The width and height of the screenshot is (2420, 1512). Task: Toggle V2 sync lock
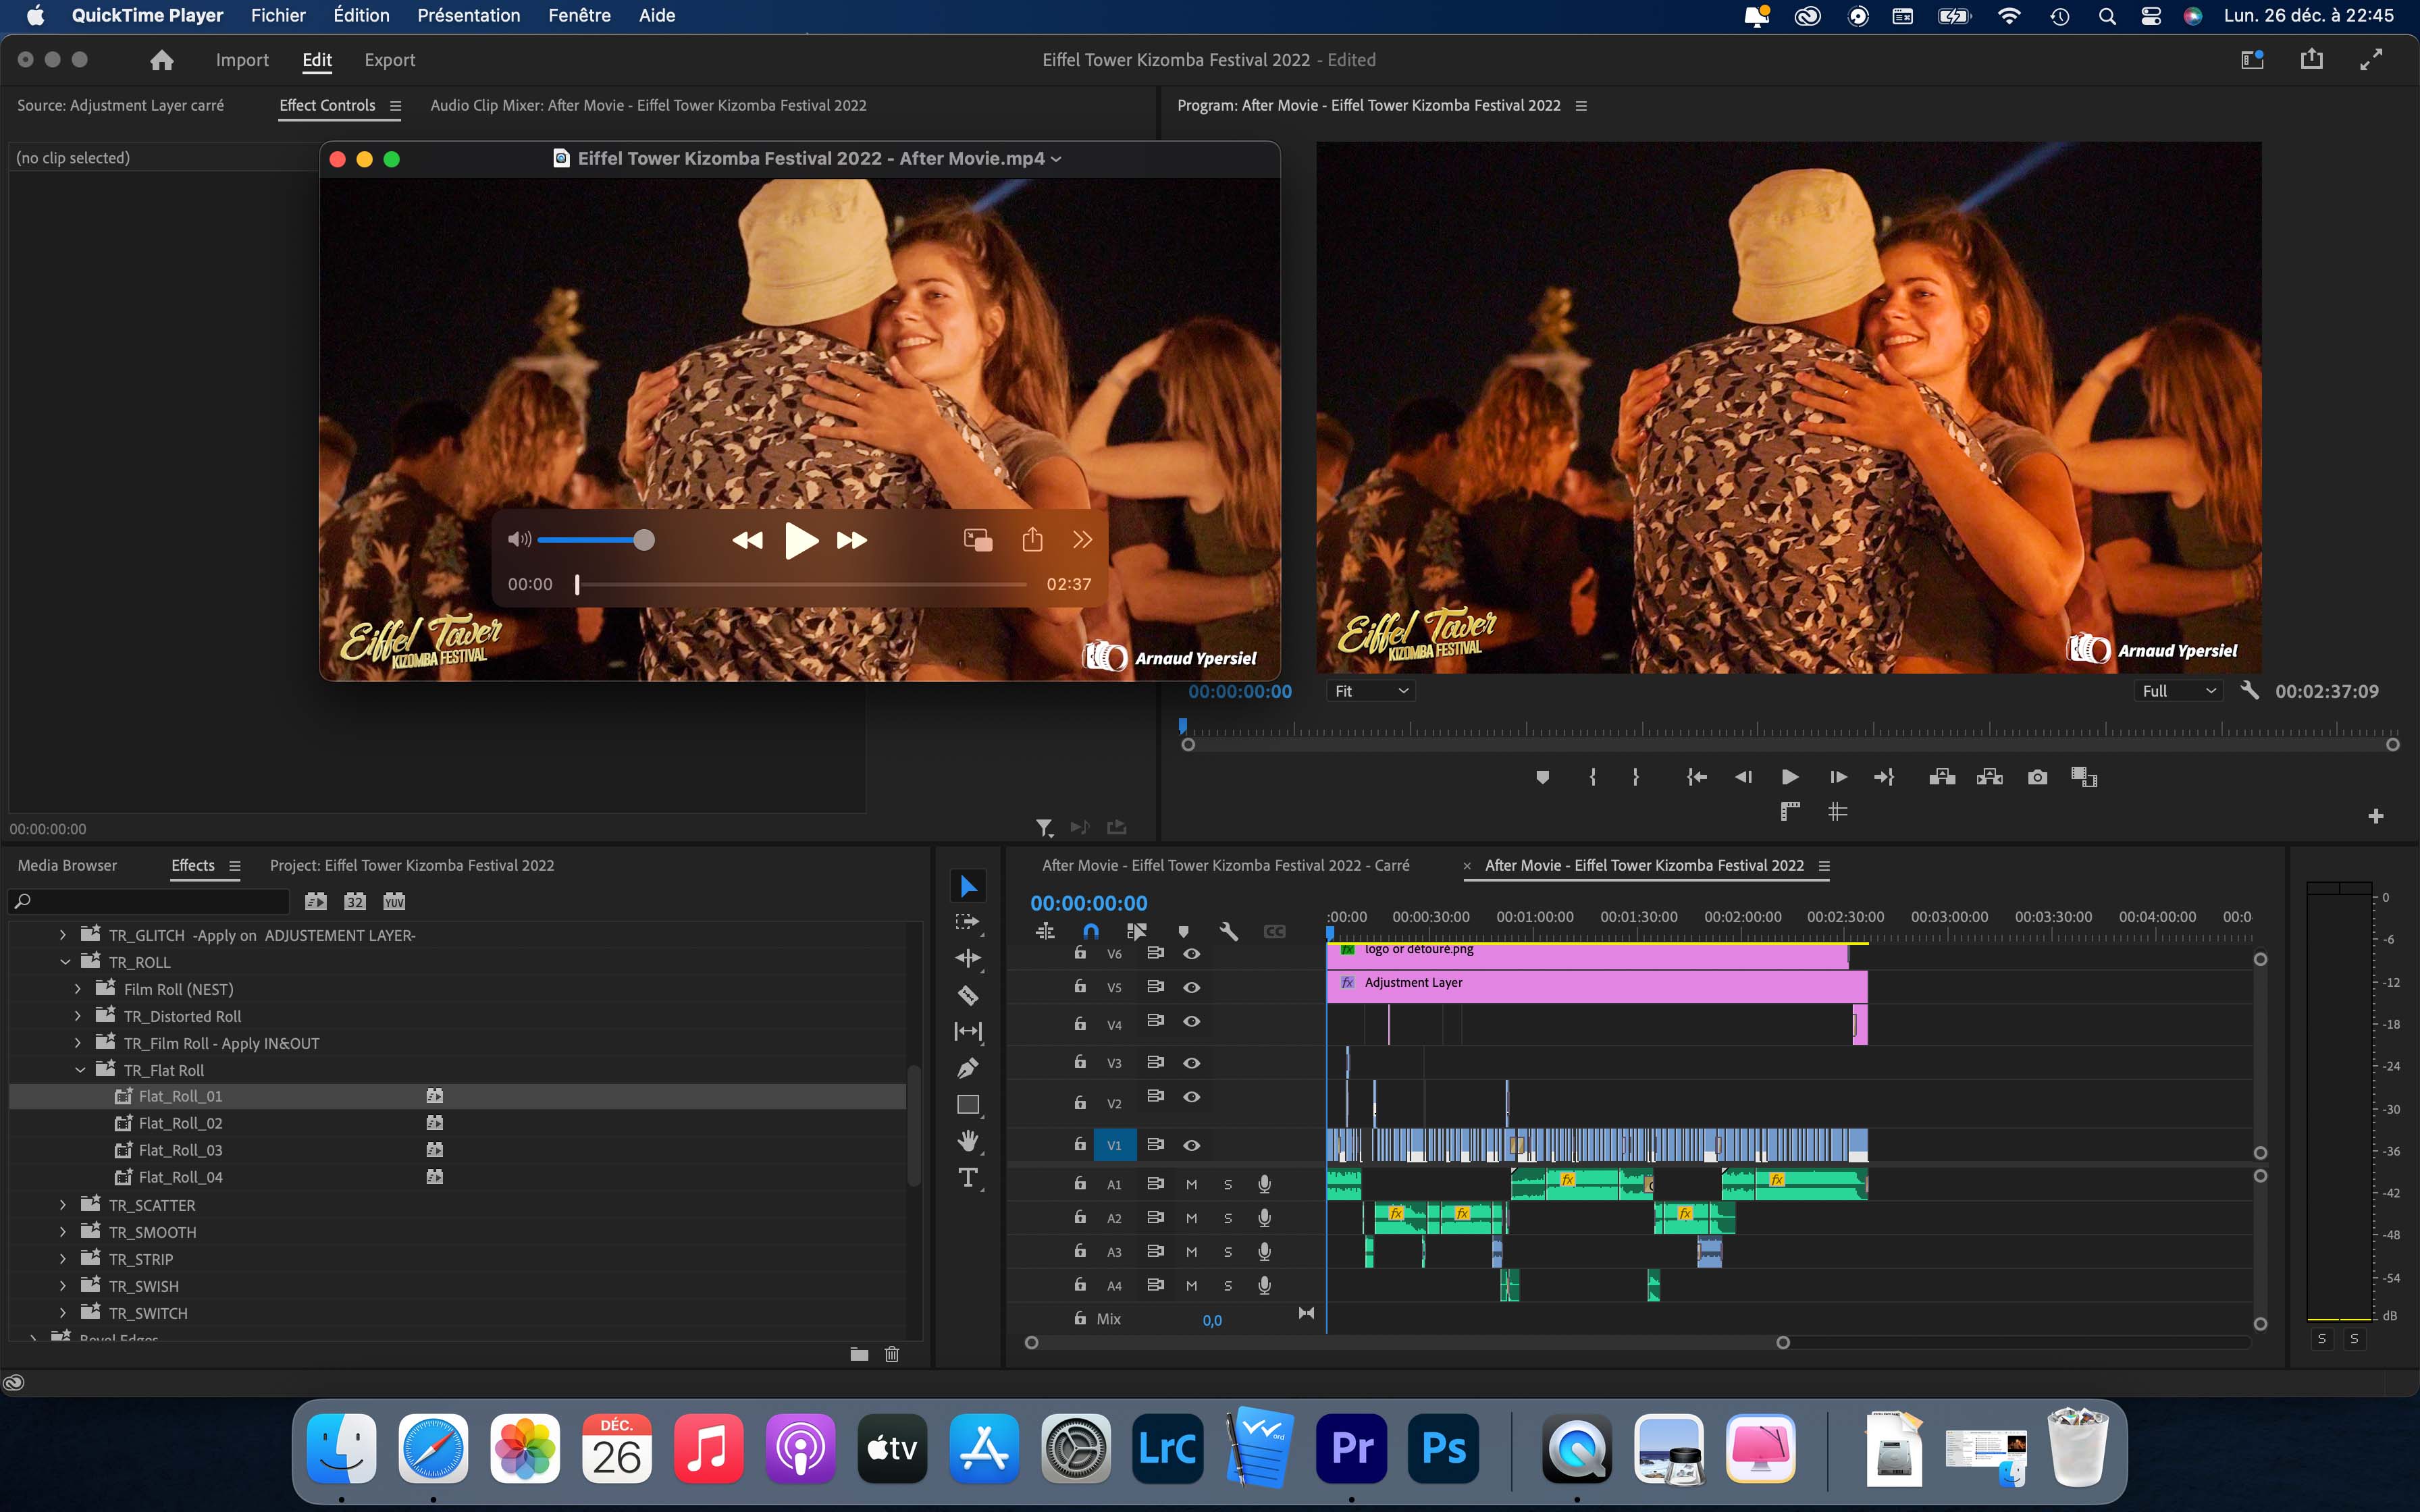tap(1155, 1096)
